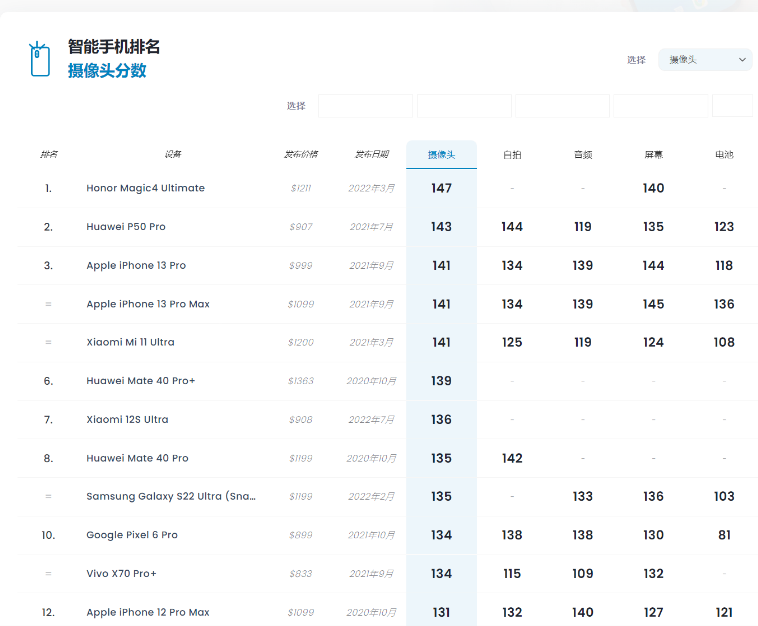This screenshot has width=758, height=626.
Task: Click camera score 136 for Xiaomi 12S Ultra
Action: (441, 420)
